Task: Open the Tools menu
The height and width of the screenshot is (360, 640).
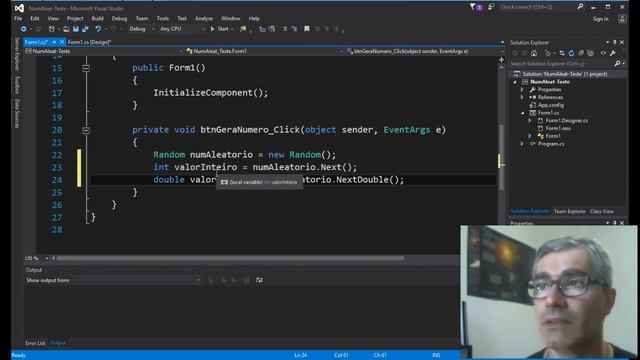Action: [x=162, y=18]
